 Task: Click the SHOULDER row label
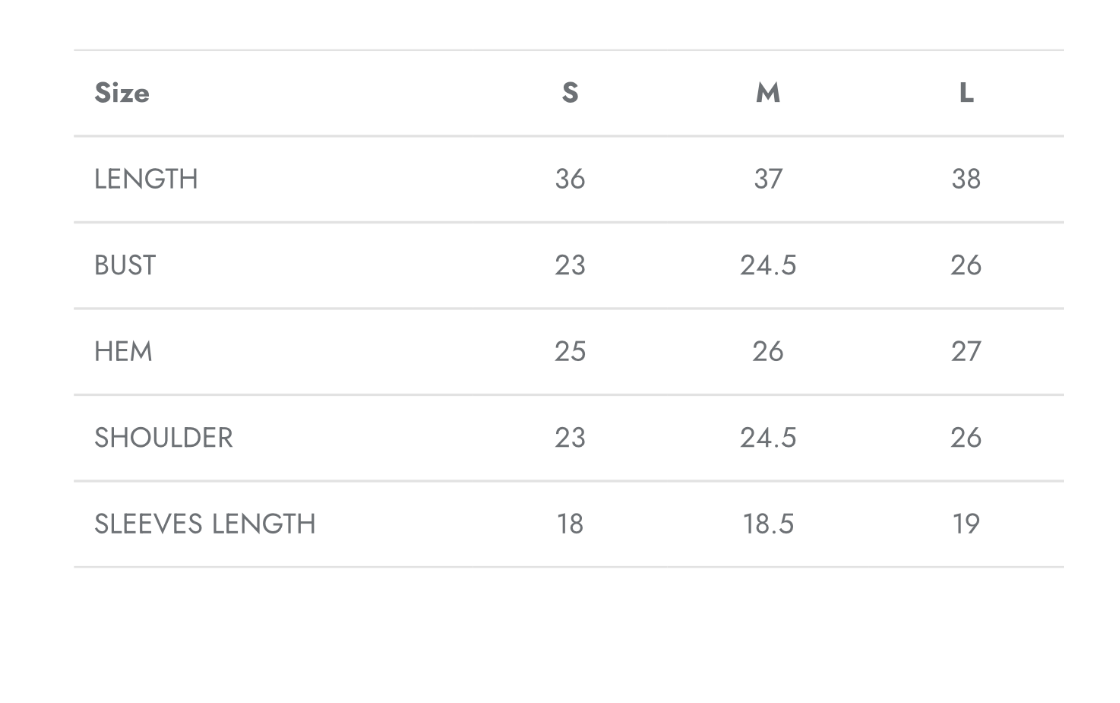click(163, 438)
